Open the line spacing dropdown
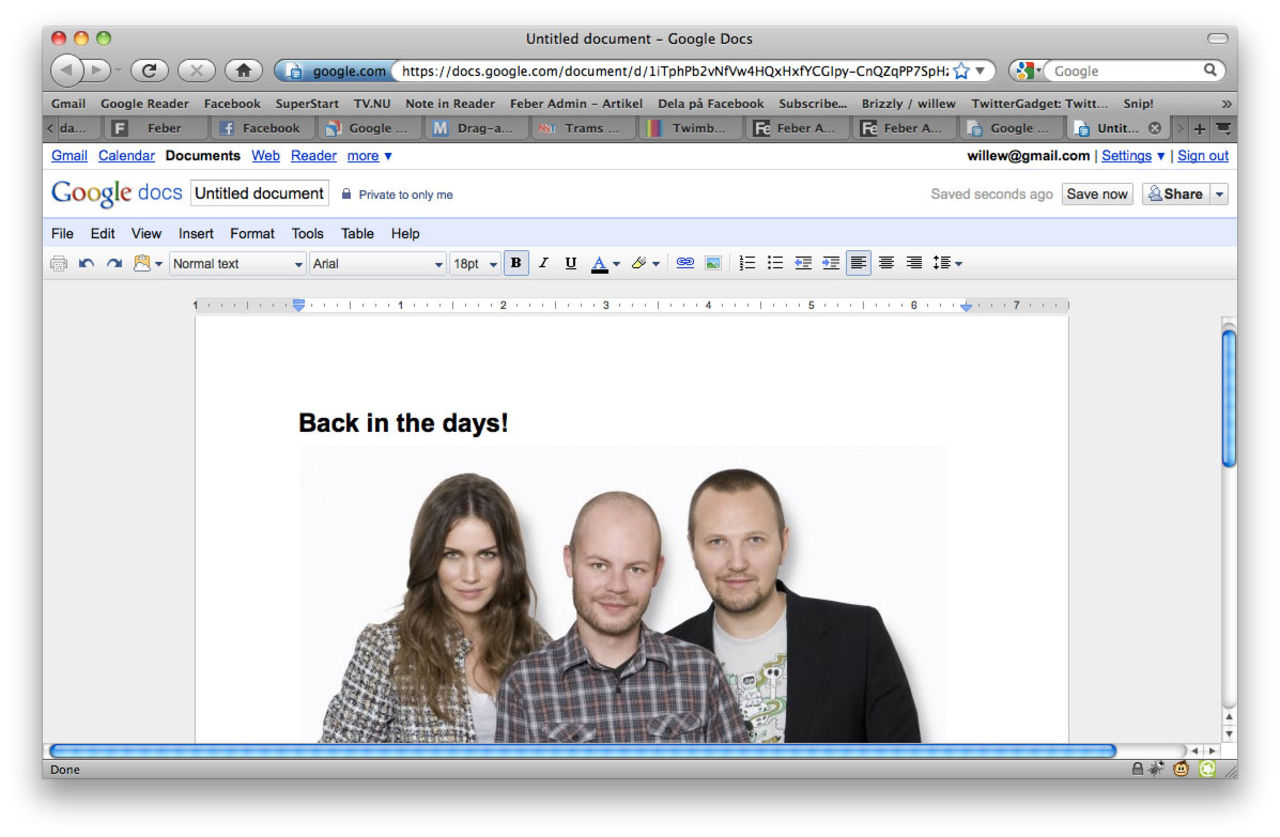 [x=947, y=263]
